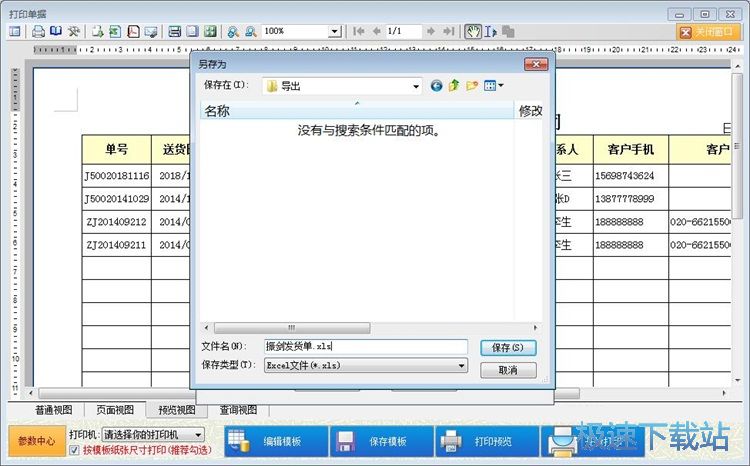Click the copy icon in toolbar
The height and width of the screenshot is (466, 750).
(x=508, y=32)
